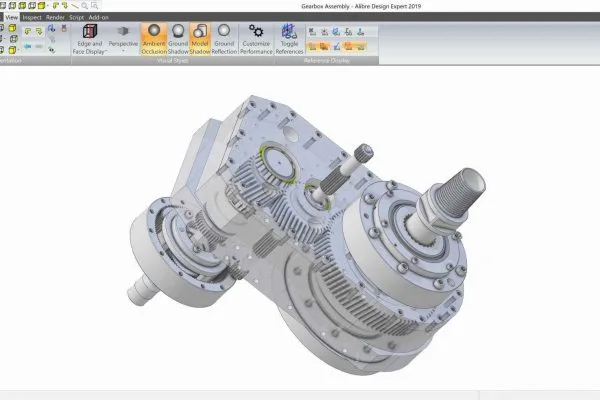Click the blue sketch-pencil icon in Reference Display
This screenshot has height=400, width=600.
coord(337,47)
